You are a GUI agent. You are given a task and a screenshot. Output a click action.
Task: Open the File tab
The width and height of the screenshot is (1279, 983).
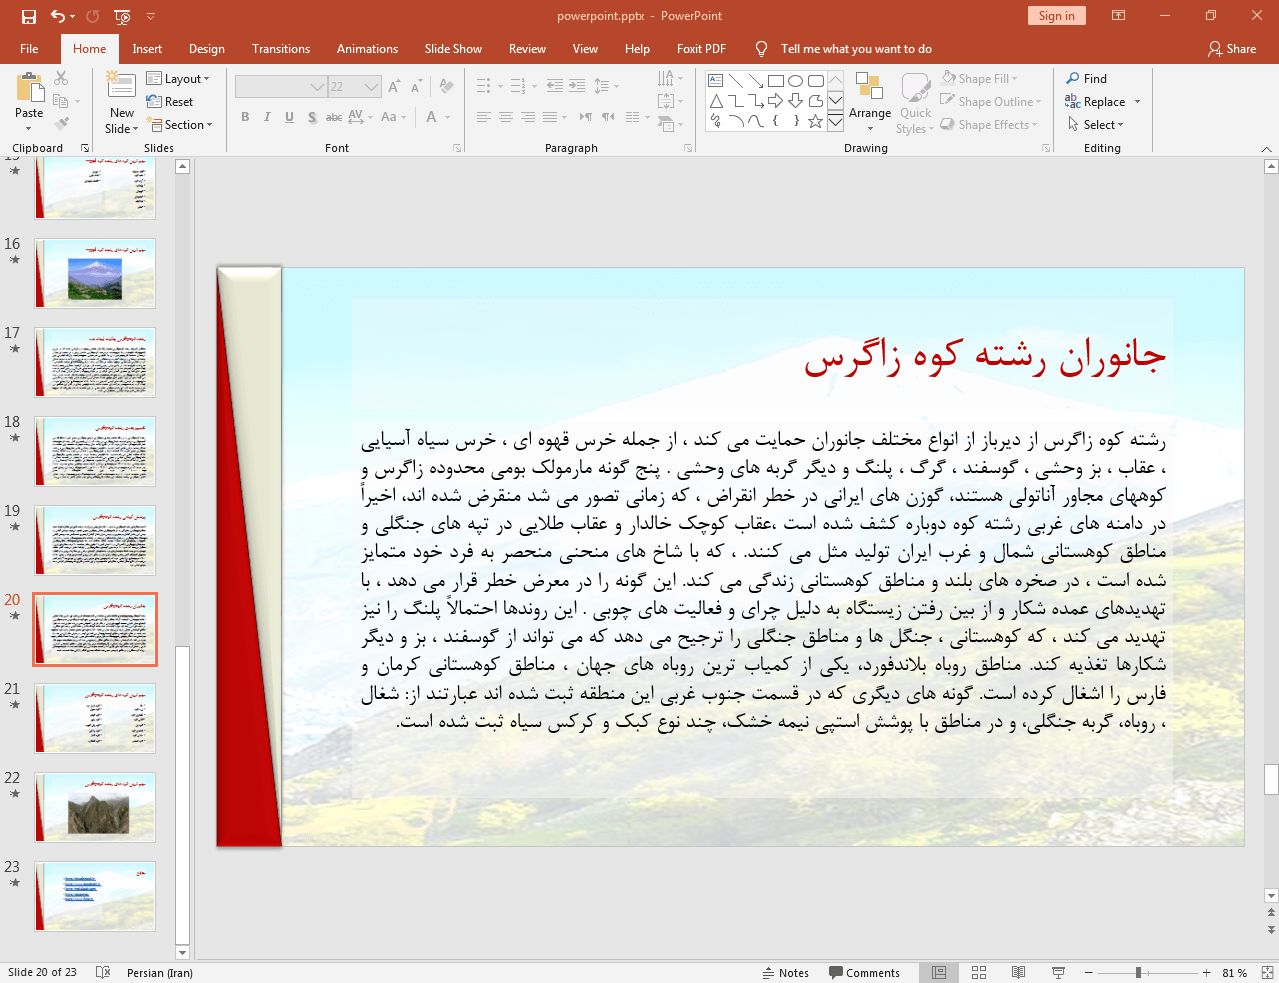(x=29, y=48)
